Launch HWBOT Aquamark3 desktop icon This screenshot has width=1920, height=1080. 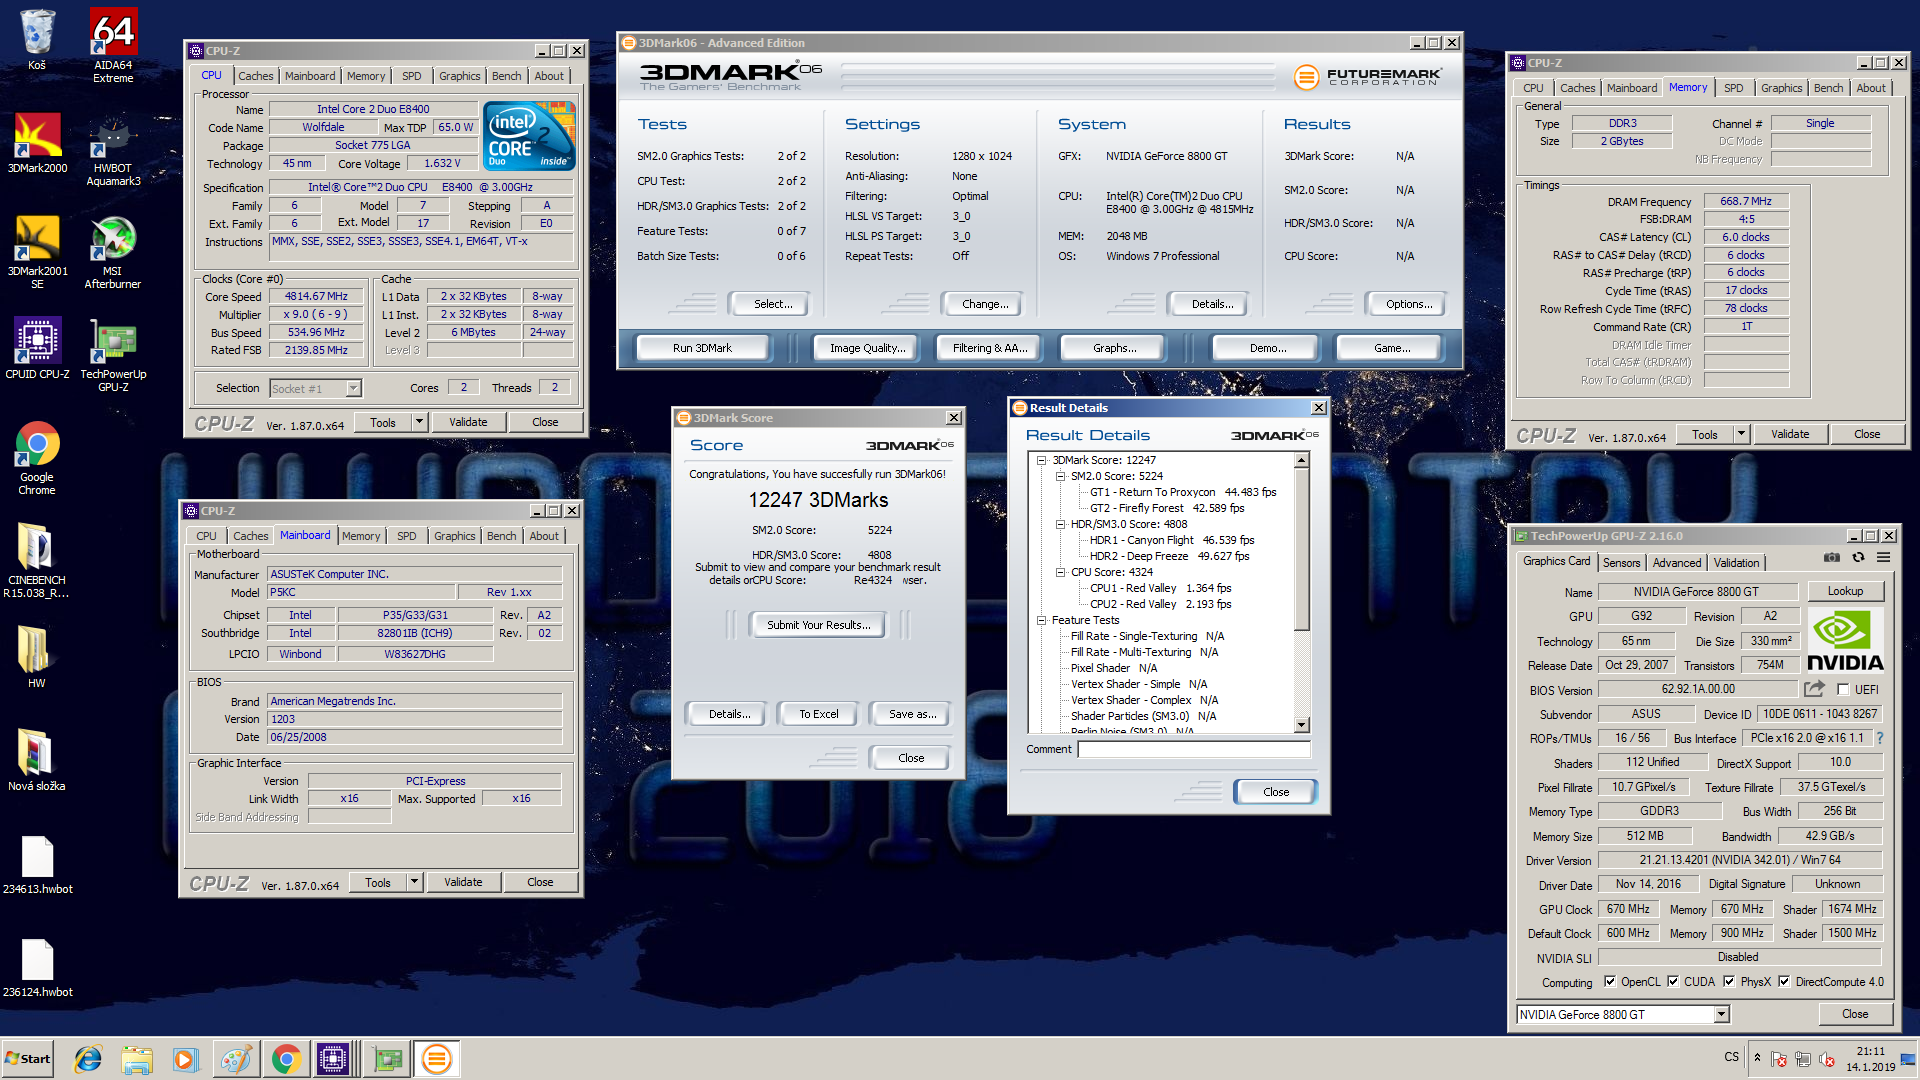[113, 150]
